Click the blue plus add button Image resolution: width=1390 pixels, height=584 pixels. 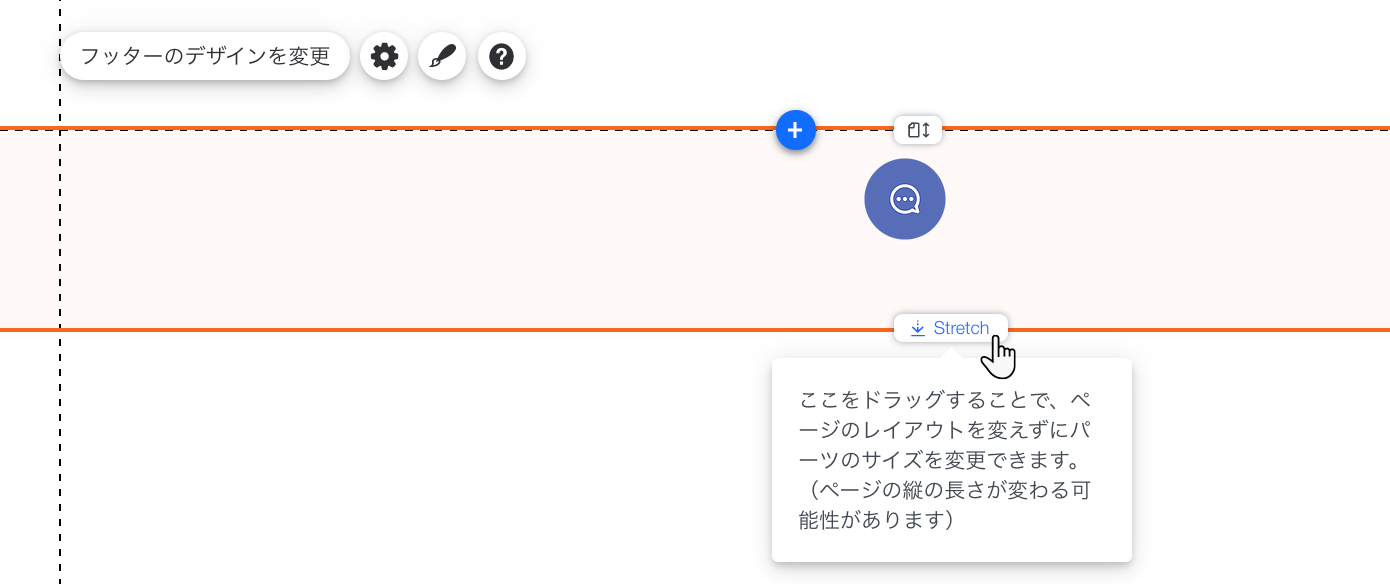pyautogui.click(x=795, y=130)
